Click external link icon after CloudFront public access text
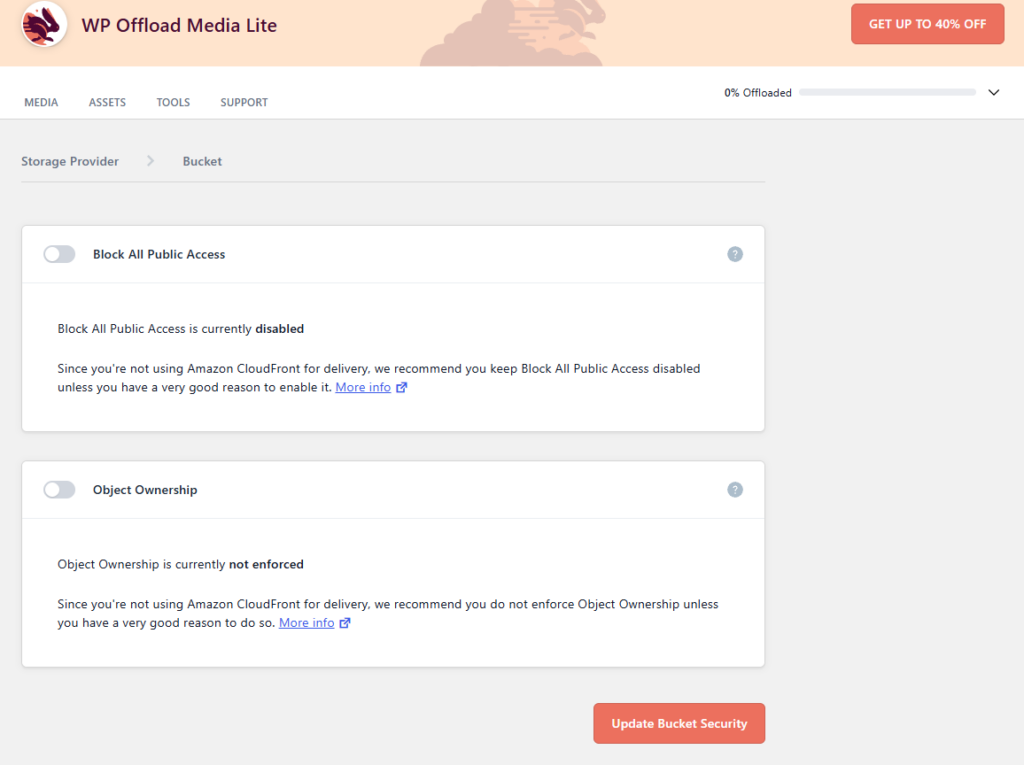 click(402, 387)
